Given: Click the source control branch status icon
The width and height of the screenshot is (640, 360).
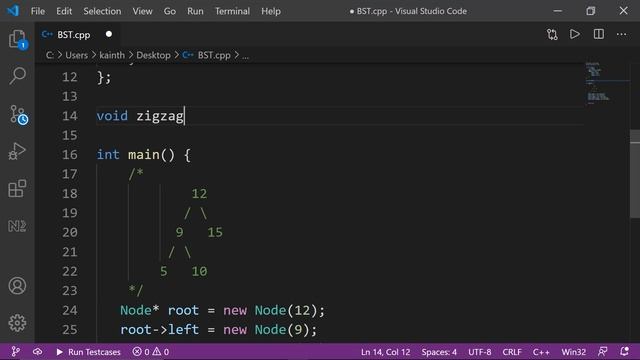Looking at the screenshot, I should point(16,351).
